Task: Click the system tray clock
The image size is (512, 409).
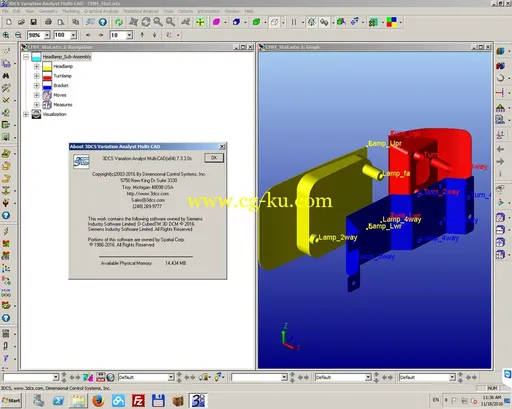Action: (x=491, y=400)
